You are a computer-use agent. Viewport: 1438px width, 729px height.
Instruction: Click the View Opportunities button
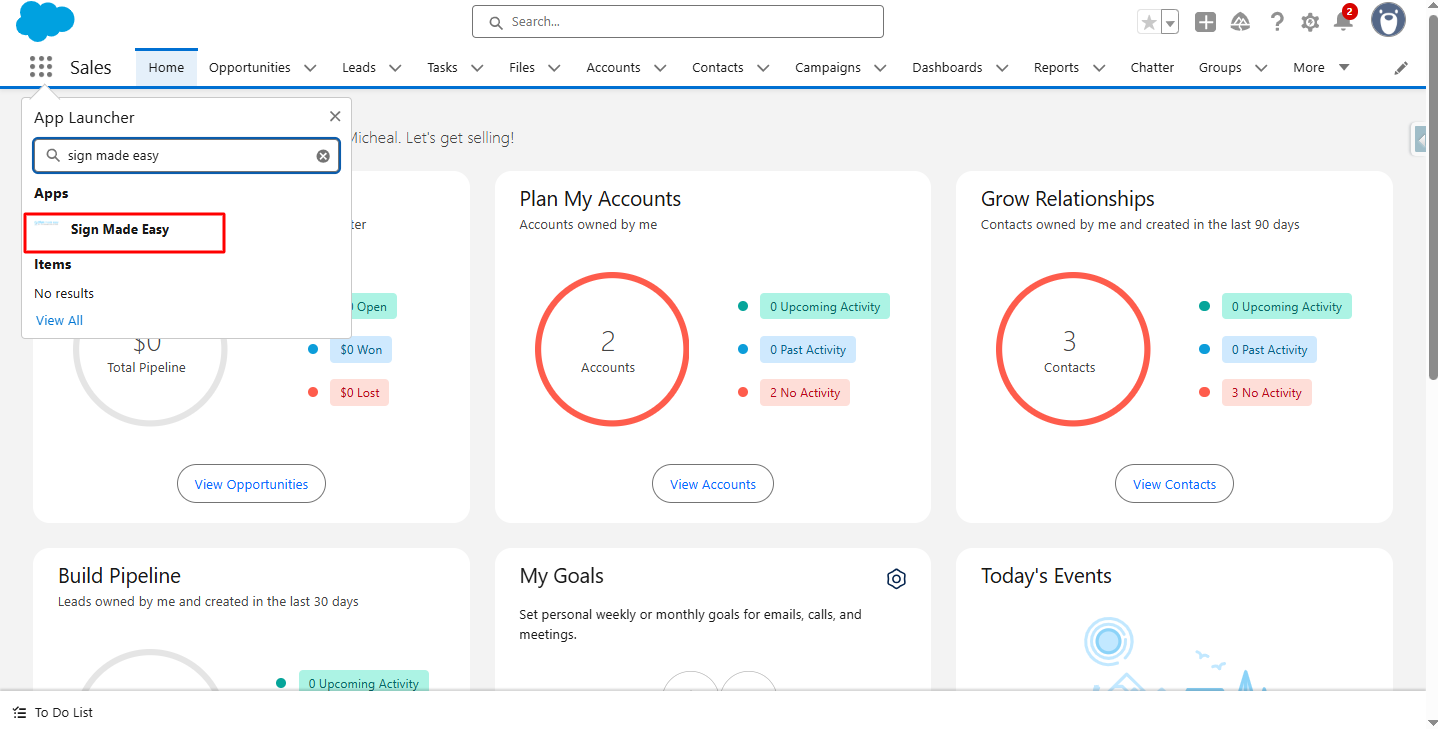(x=251, y=484)
